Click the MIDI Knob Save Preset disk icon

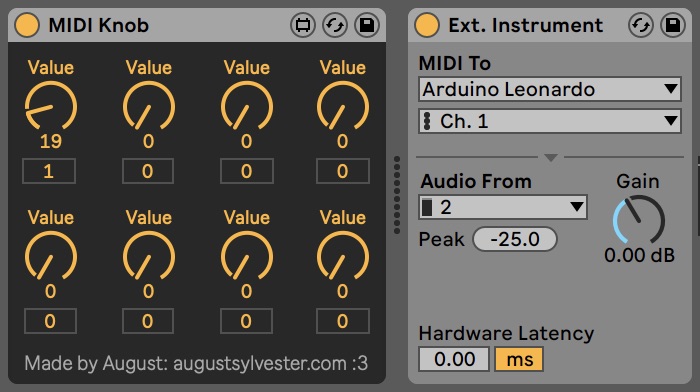(367, 25)
